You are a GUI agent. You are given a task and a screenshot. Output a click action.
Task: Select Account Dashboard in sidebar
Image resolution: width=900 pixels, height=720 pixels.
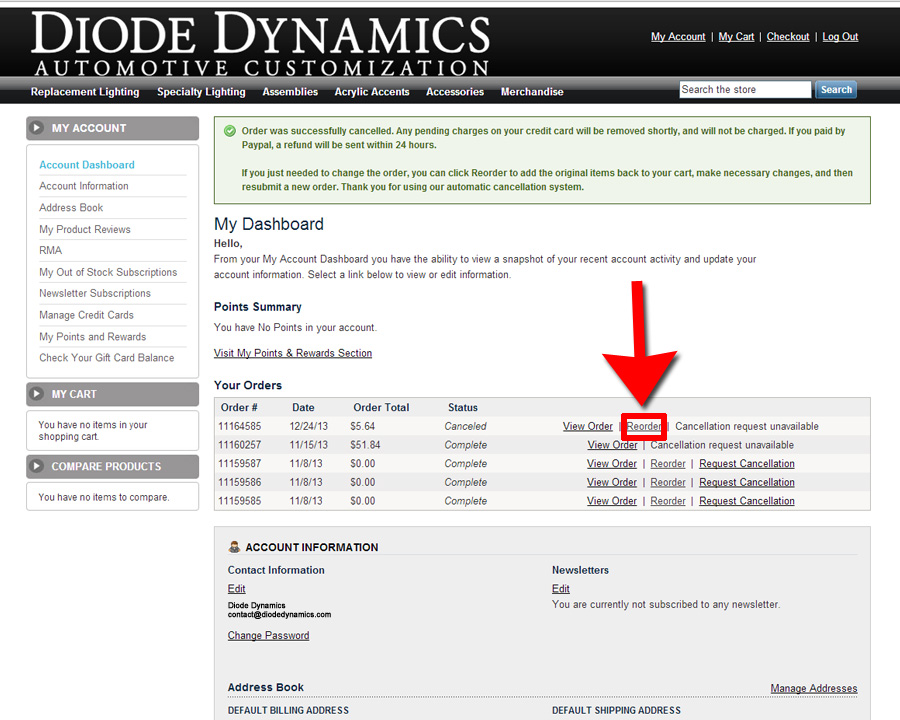87,165
